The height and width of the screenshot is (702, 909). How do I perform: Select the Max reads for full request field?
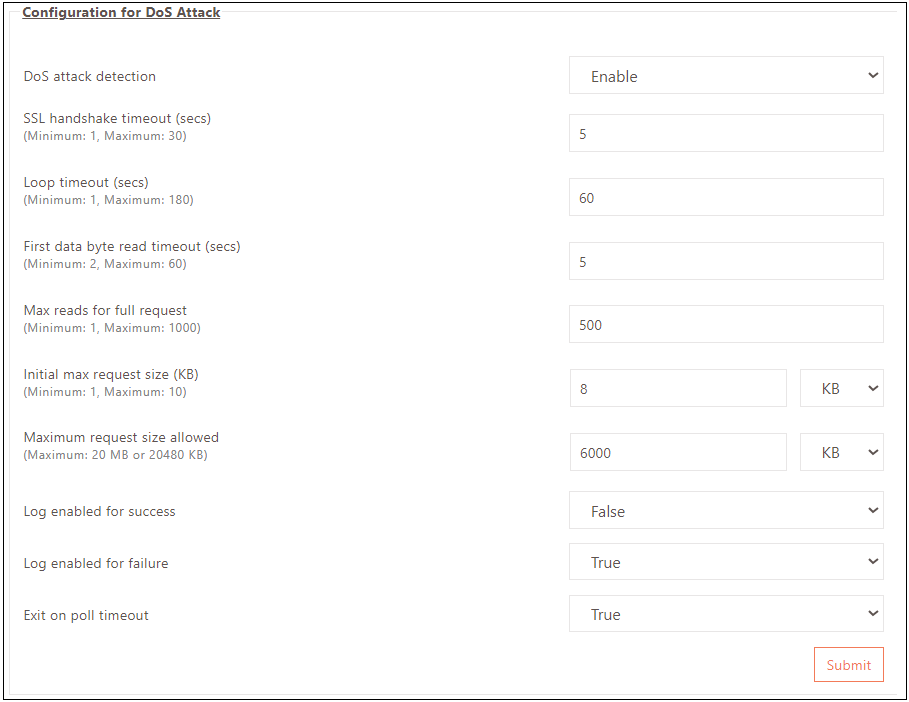pyautogui.click(x=726, y=325)
